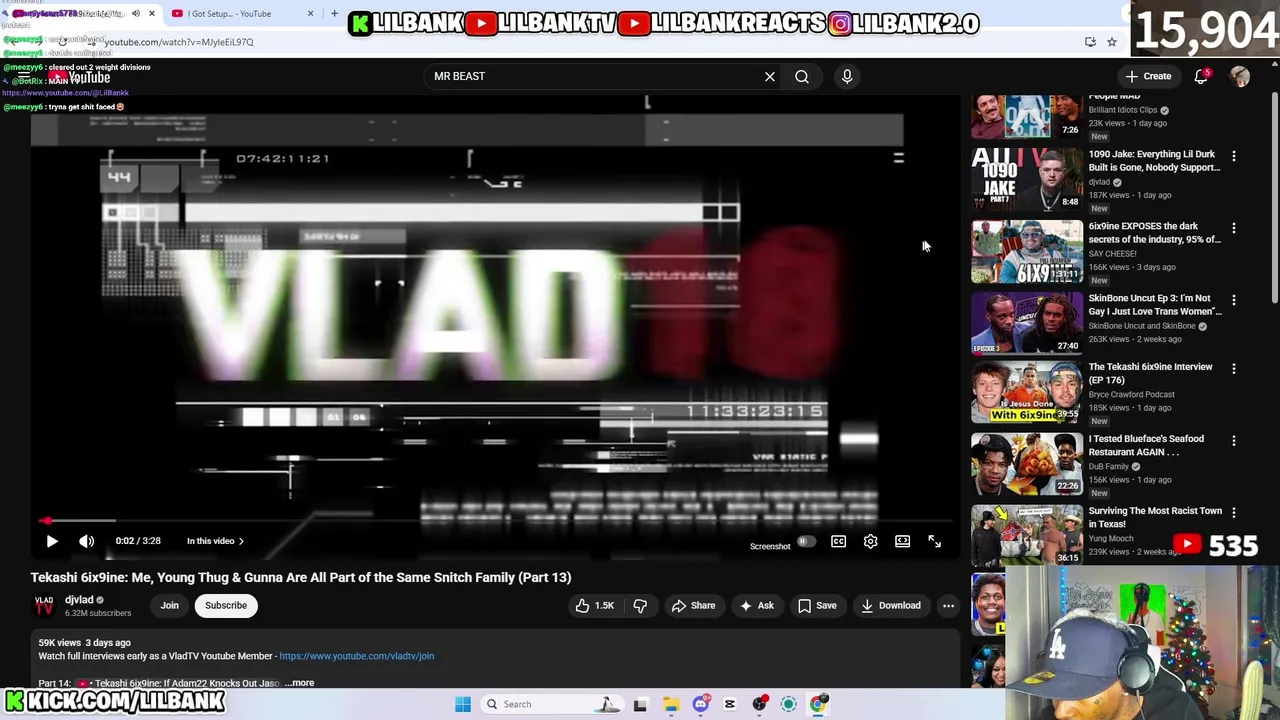1280x720 pixels.
Task: Switch to the I Got Setup YouTube tab
Action: point(230,14)
